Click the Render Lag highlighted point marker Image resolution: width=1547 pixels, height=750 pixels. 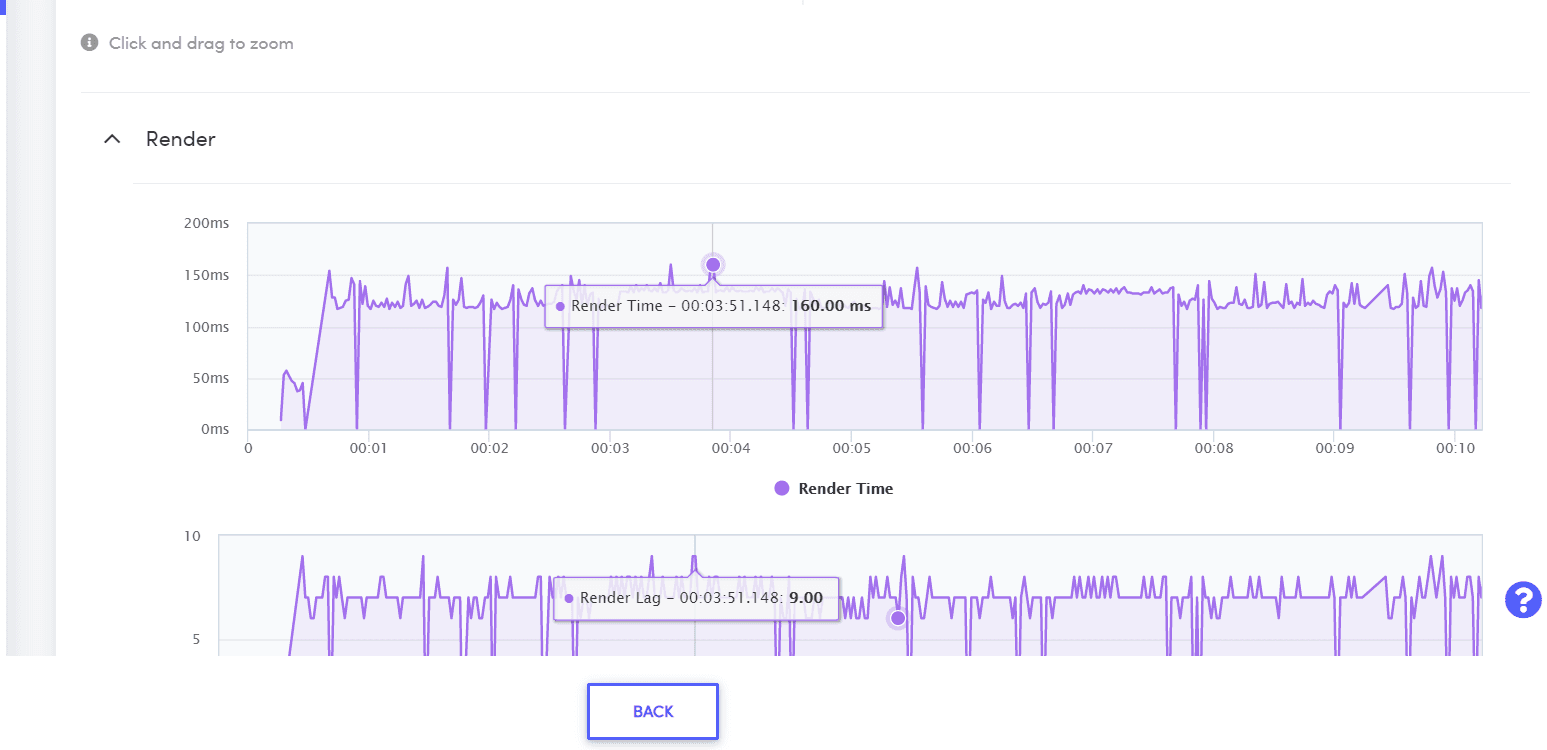point(898,618)
